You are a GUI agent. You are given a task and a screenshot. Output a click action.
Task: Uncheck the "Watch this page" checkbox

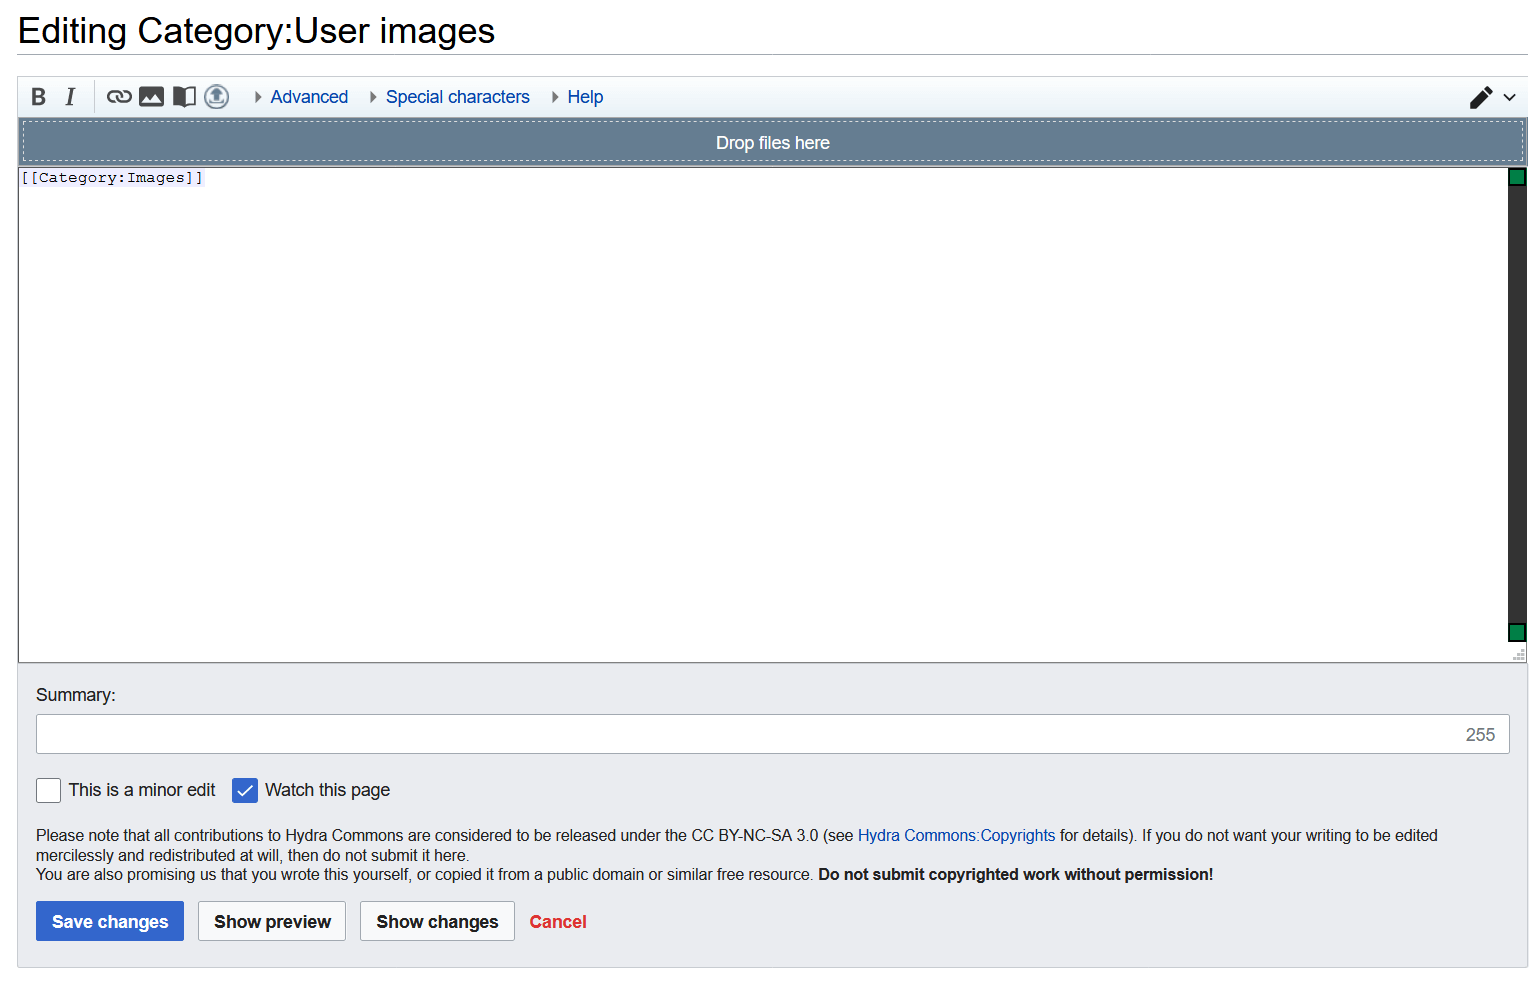point(245,790)
